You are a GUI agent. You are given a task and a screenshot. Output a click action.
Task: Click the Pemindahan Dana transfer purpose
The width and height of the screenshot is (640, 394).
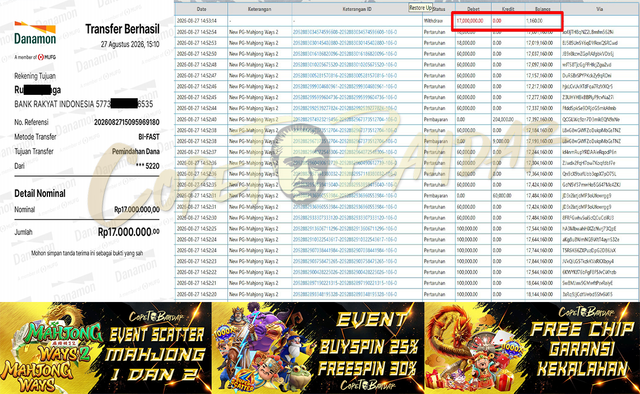[136, 151]
